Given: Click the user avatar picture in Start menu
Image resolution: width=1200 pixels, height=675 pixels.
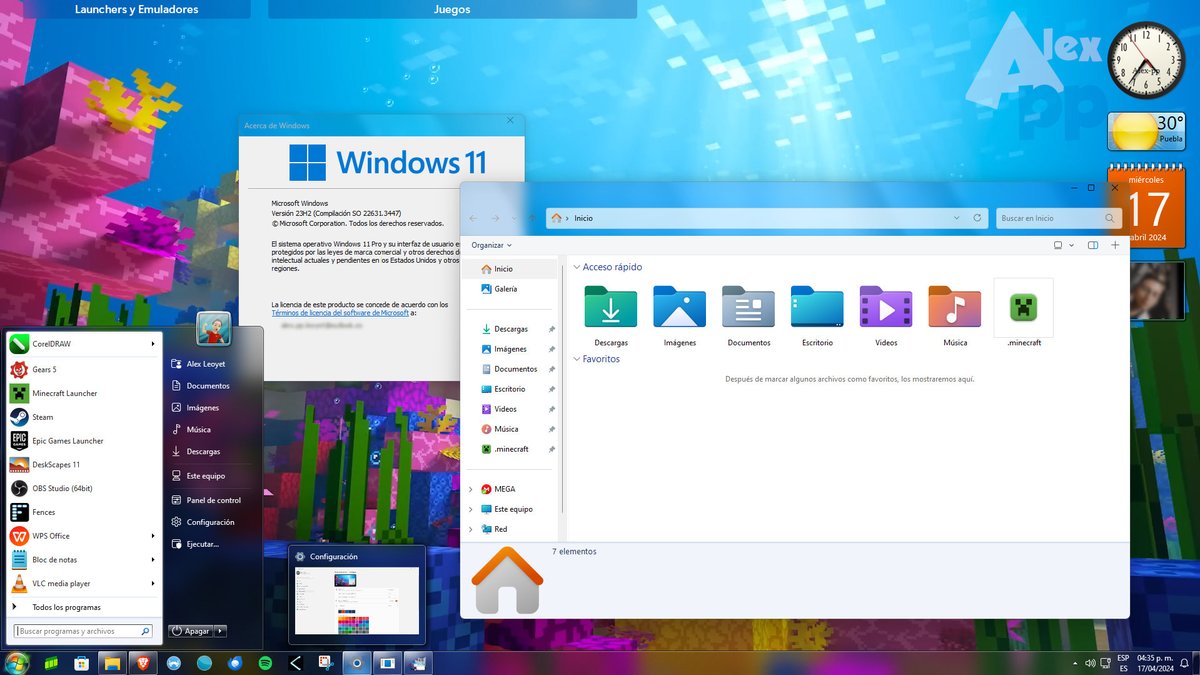Looking at the screenshot, I should 213,329.
